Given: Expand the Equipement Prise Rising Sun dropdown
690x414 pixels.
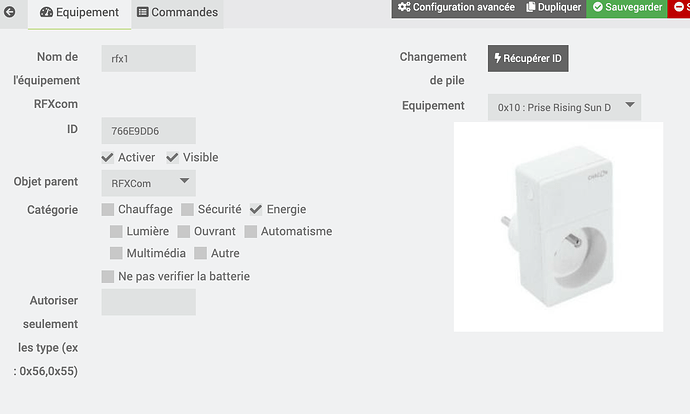Looking at the screenshot, I should (564, 107).
